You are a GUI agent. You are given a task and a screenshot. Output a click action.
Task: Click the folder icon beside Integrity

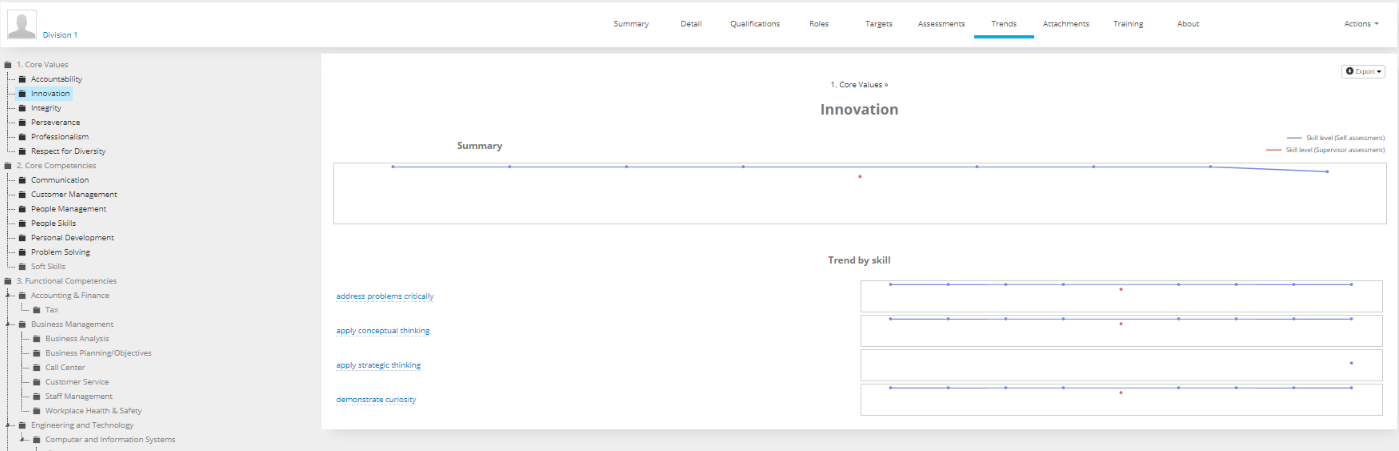coord(22,108)
